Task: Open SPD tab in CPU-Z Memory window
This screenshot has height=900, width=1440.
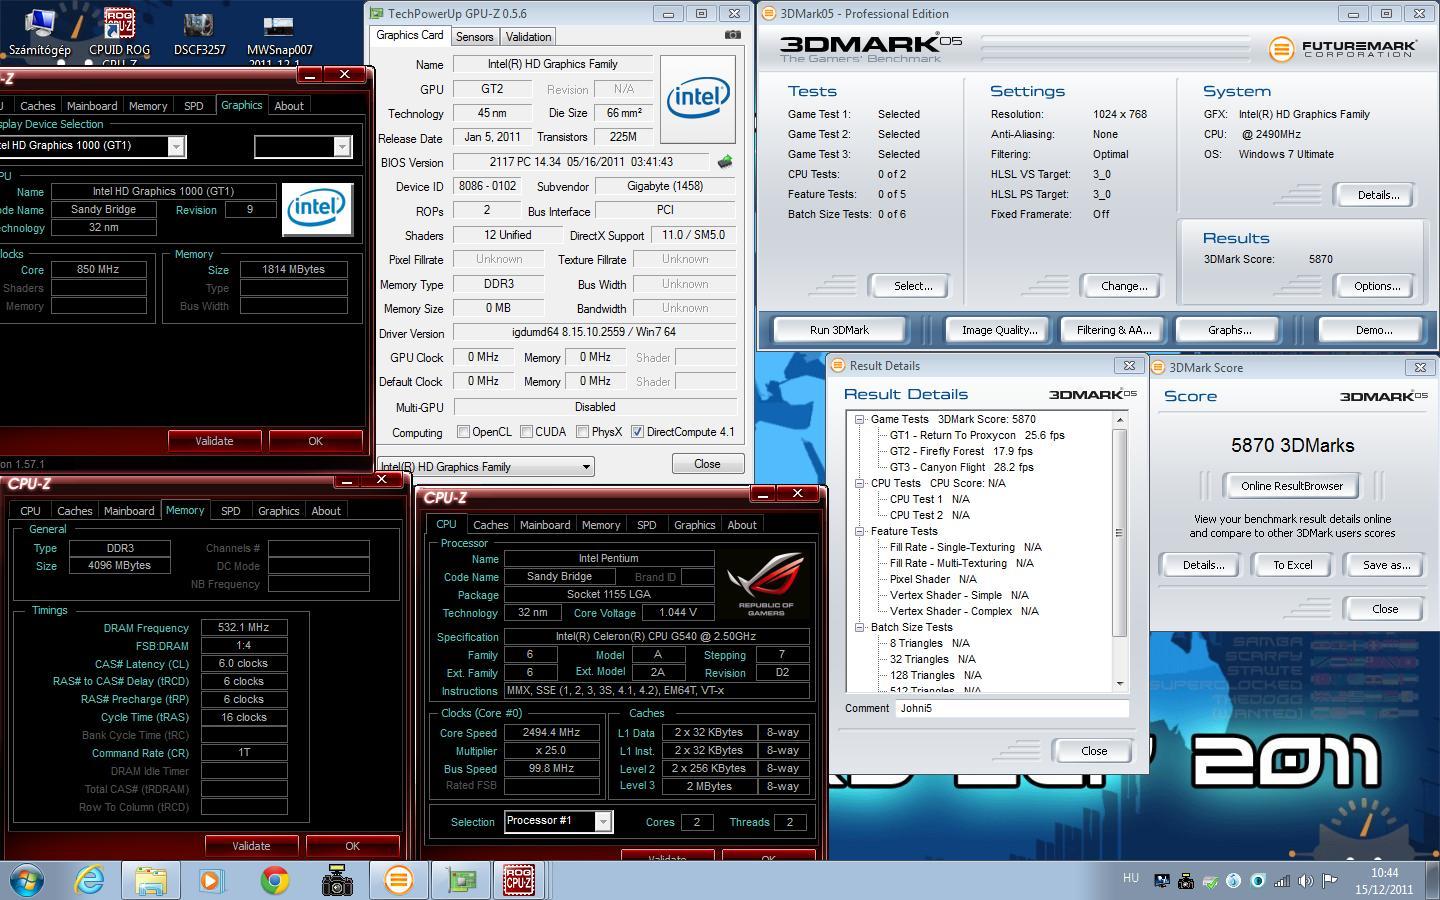Action: point(231,511)
